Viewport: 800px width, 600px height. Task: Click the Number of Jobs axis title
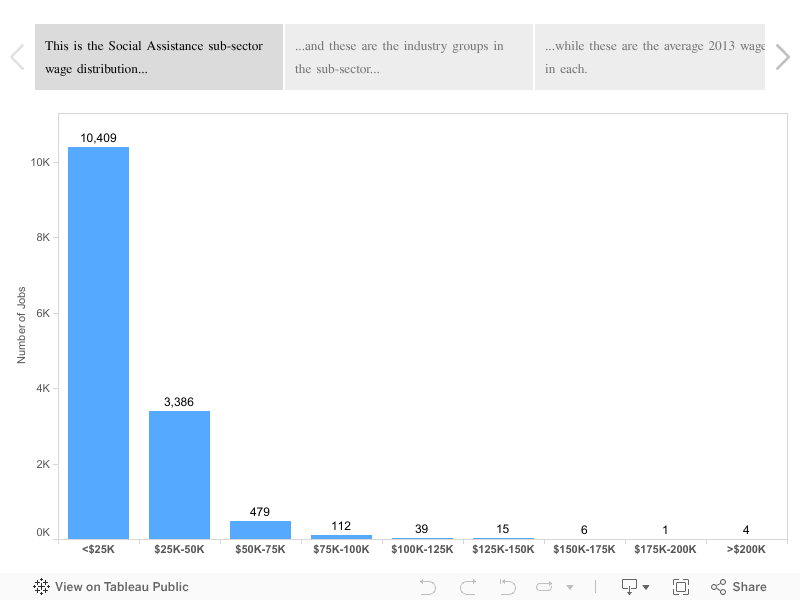[x=21, y=325]
